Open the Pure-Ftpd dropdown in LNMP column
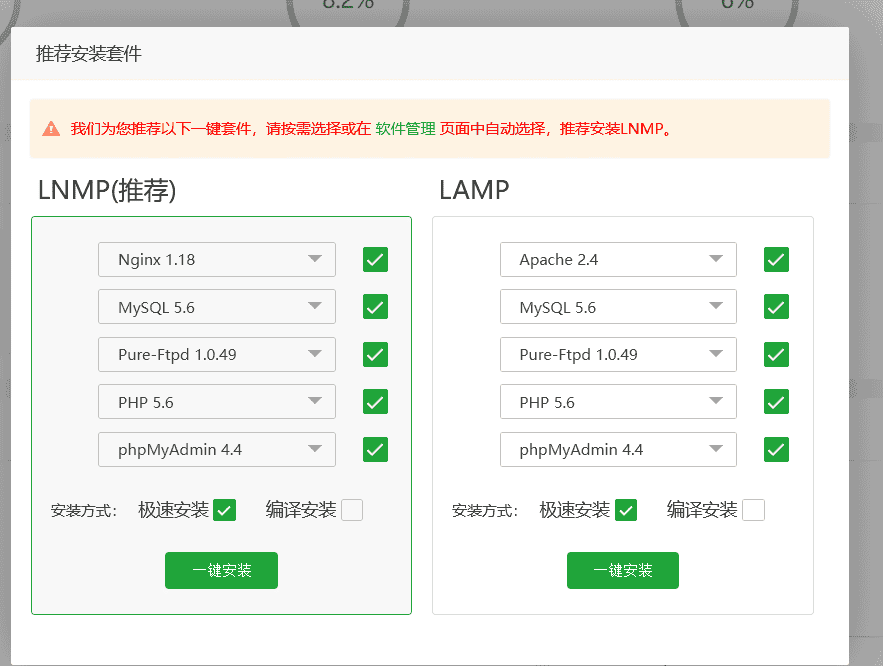 coord(216,354)
